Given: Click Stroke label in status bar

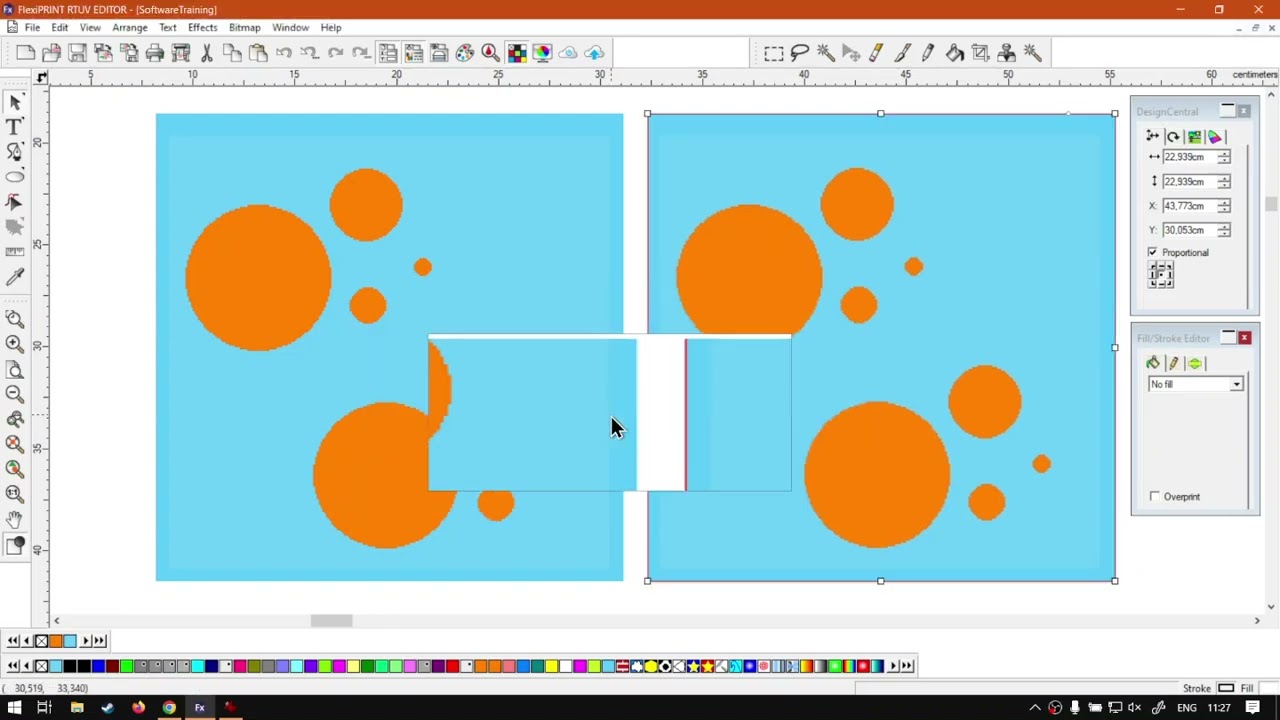Looking at the screenshot, I should point(1197,688).
